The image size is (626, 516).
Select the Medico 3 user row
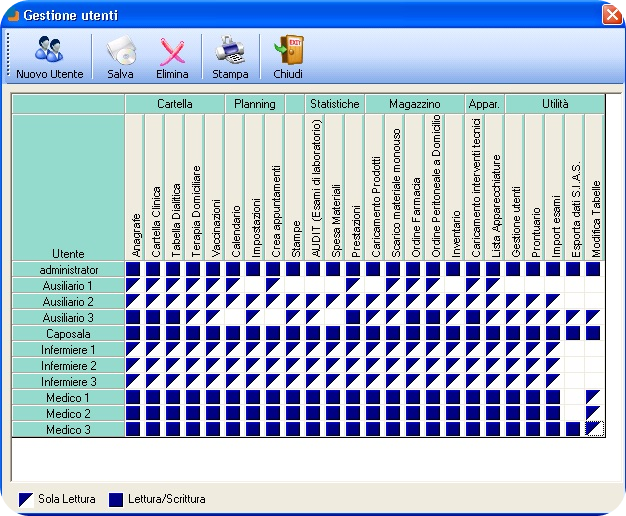click(x=68, y=429)
